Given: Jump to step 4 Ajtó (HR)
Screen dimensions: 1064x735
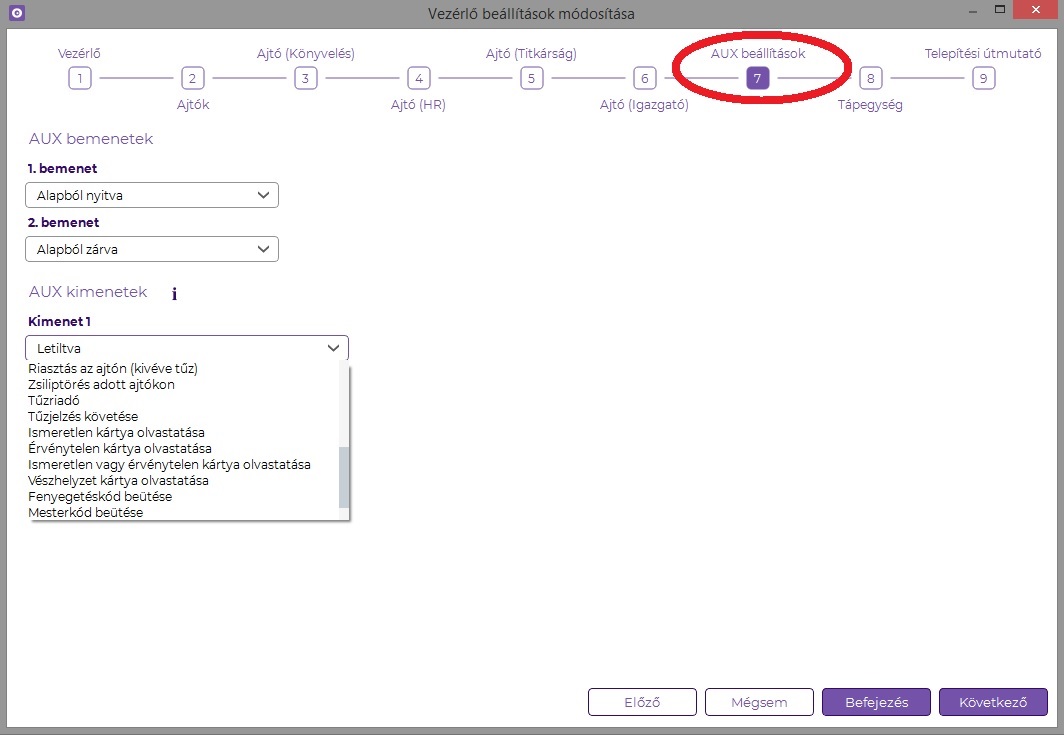Looking at the screenshot, I should 419,78.
